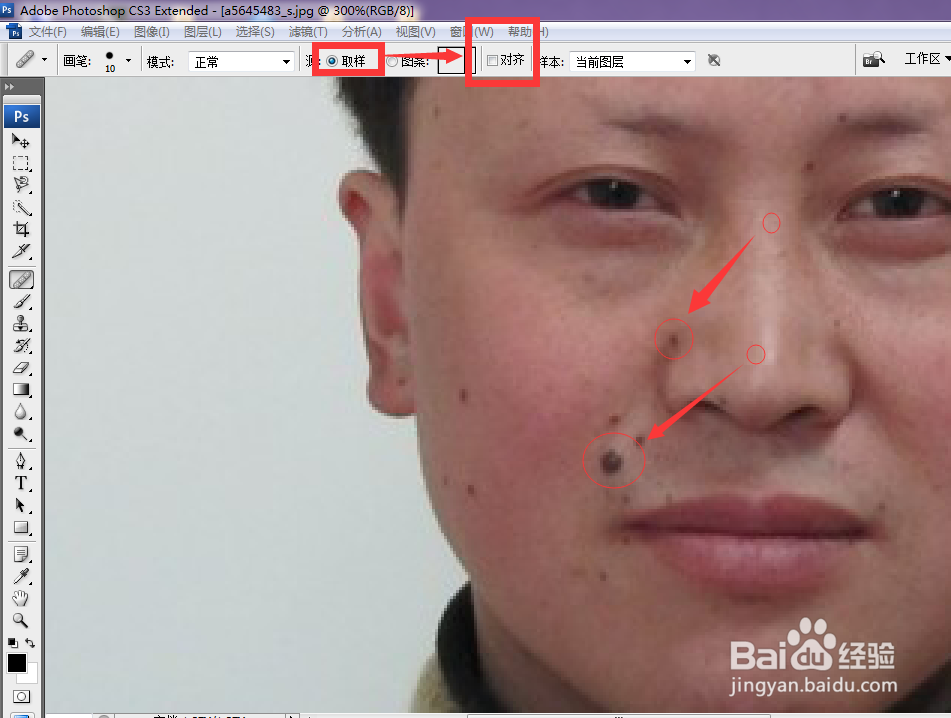Screen dimensions: 951x718
Task: Select the Horizontal Type tool
Action: click(x=21, y=483)
